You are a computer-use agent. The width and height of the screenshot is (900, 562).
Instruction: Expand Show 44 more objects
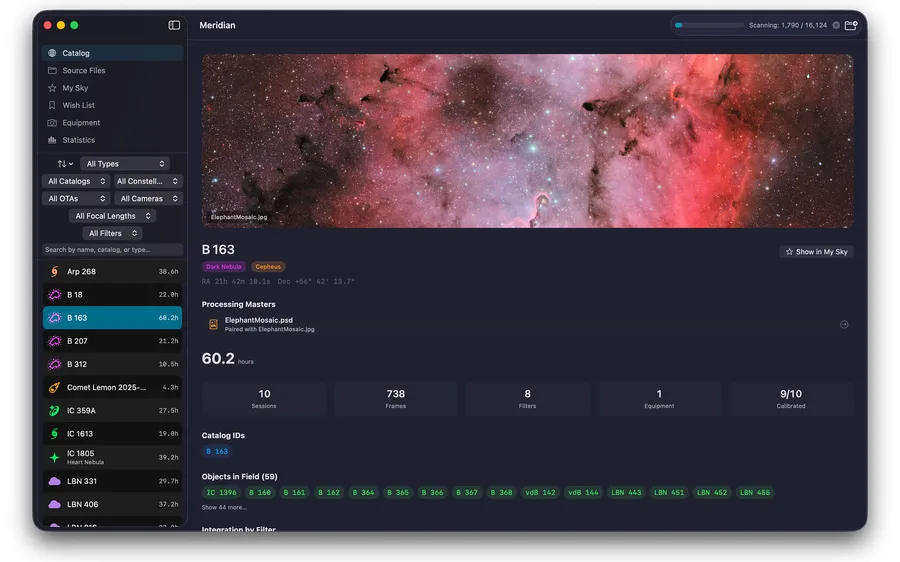[224, 507]
